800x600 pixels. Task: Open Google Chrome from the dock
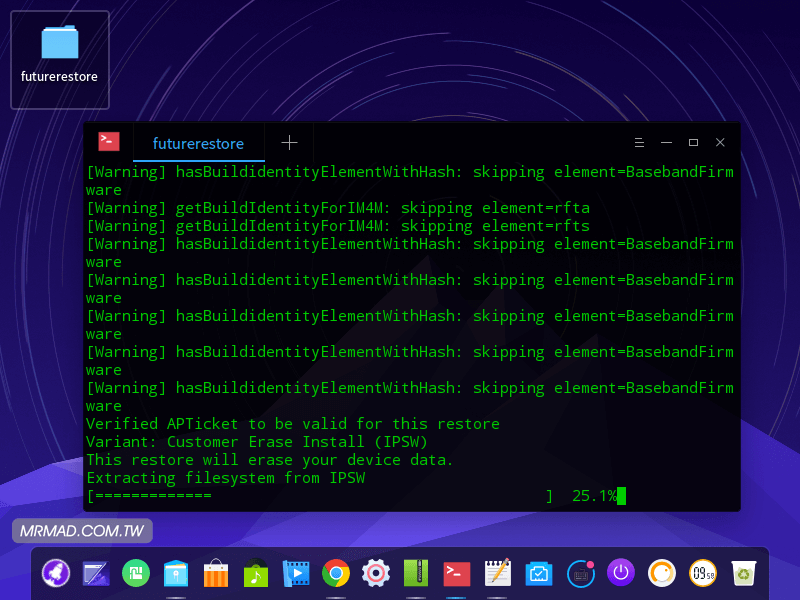[x=336, y=573]
